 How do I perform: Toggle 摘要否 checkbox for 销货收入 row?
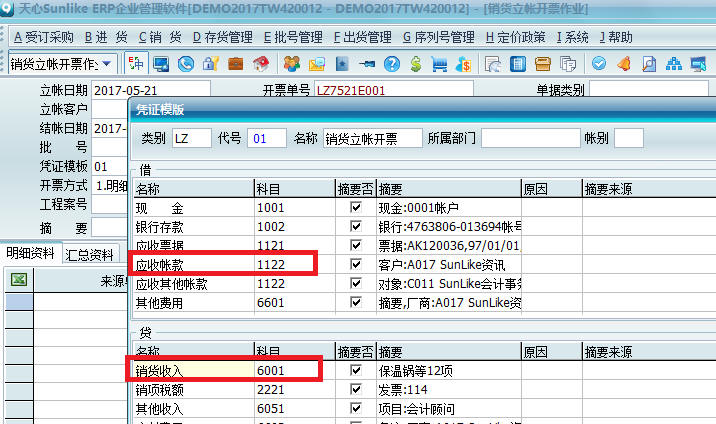click(x=355, y=370)
